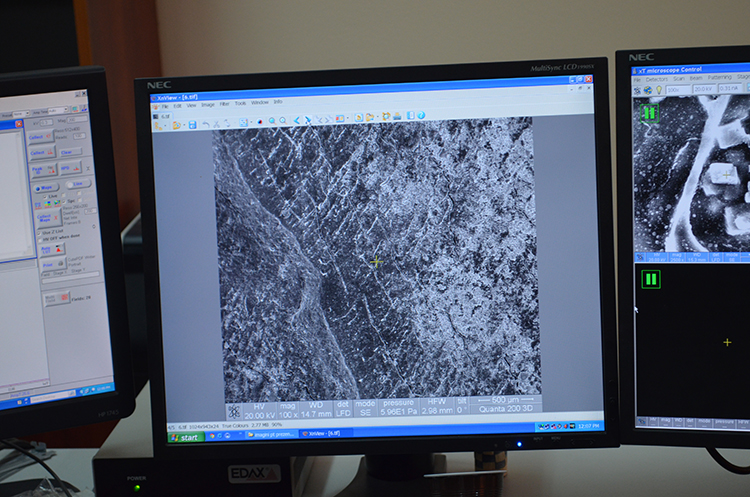Click the Print button in EDAX panel
This screenshot has height=497, width=750.
click(53, 264)
